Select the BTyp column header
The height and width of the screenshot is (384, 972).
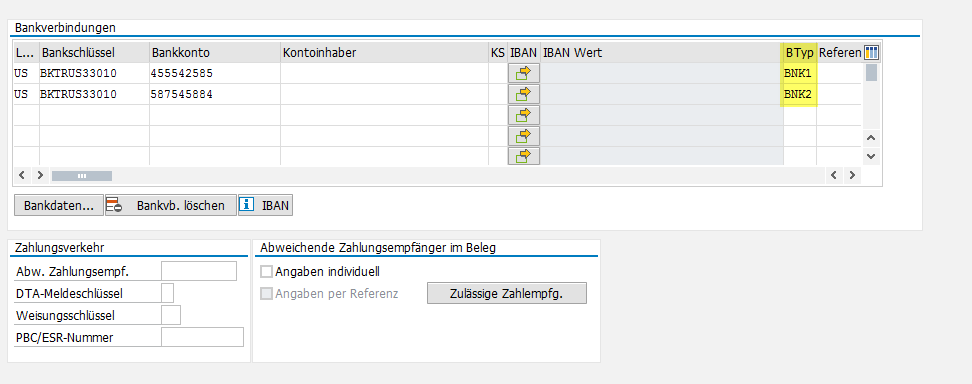[800, 53]
